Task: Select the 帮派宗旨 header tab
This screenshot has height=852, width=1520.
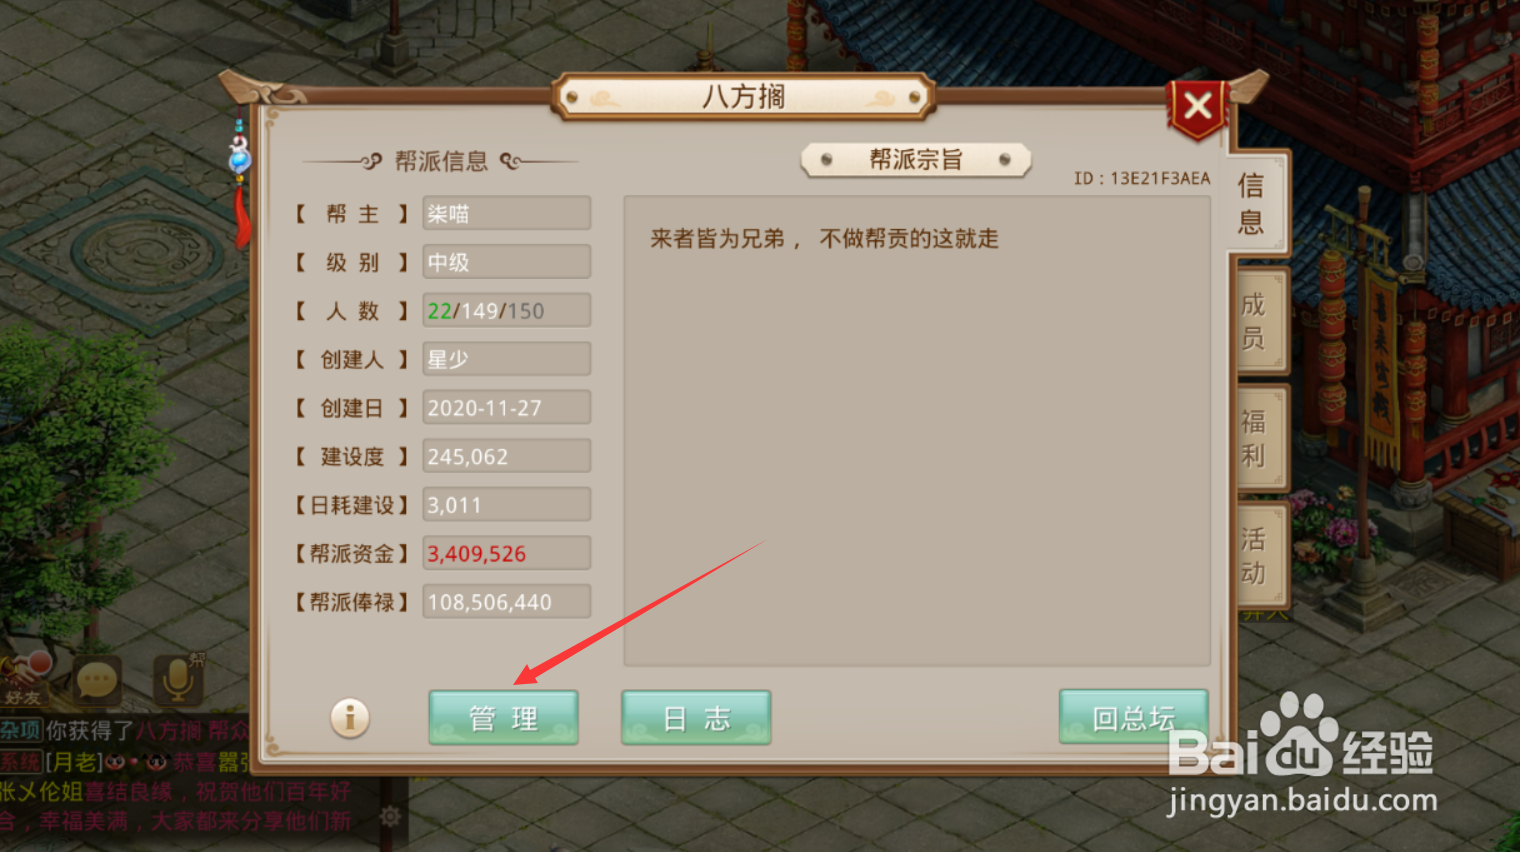Action: [x=916, y=160]
